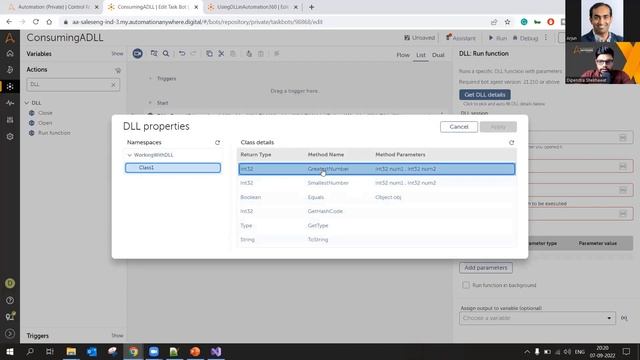Switch to the UsingDLLinAutomation360 browser tab

(252, 7)
